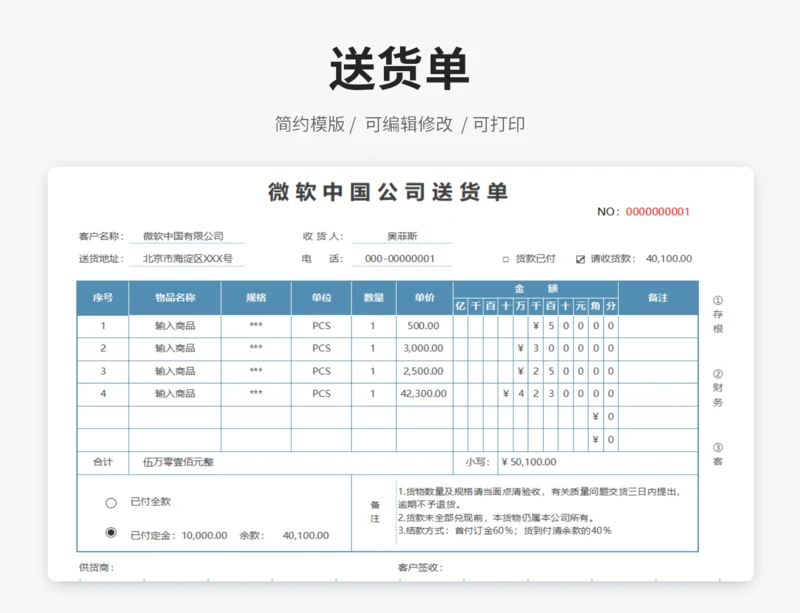The image size is (800, 613).
Task: Click the unit price 2,500.00
Action: pyautogui.click(x=423, y=372)
